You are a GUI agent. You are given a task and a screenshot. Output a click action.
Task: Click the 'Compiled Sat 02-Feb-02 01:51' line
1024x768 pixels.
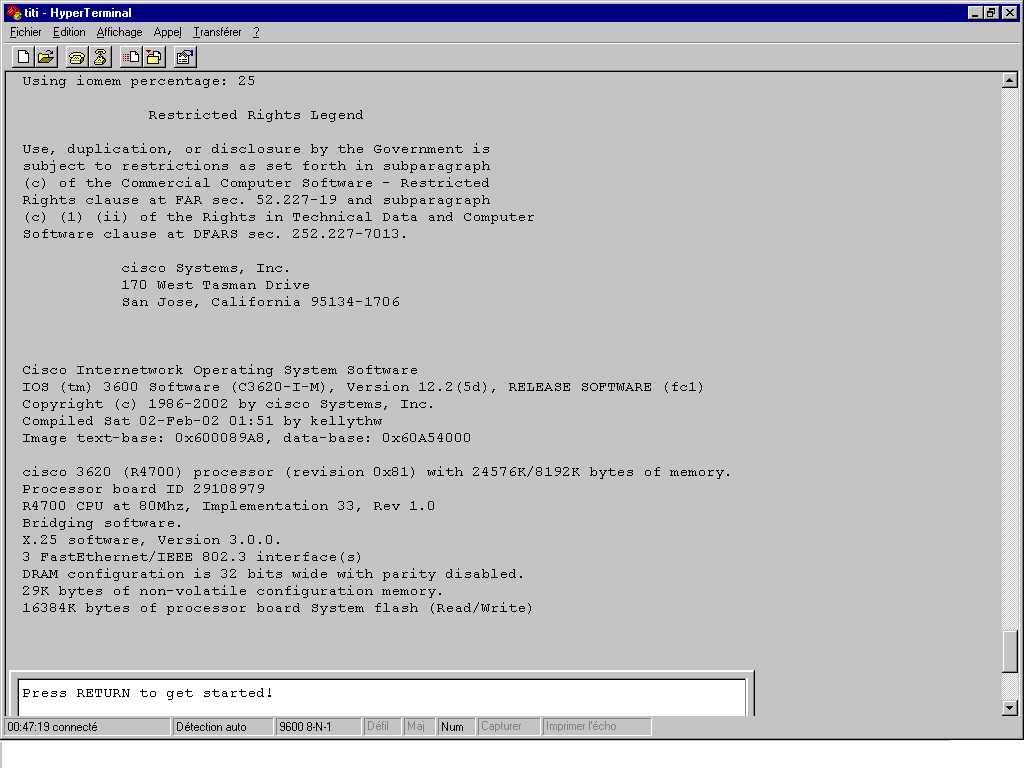coord(202,421)
